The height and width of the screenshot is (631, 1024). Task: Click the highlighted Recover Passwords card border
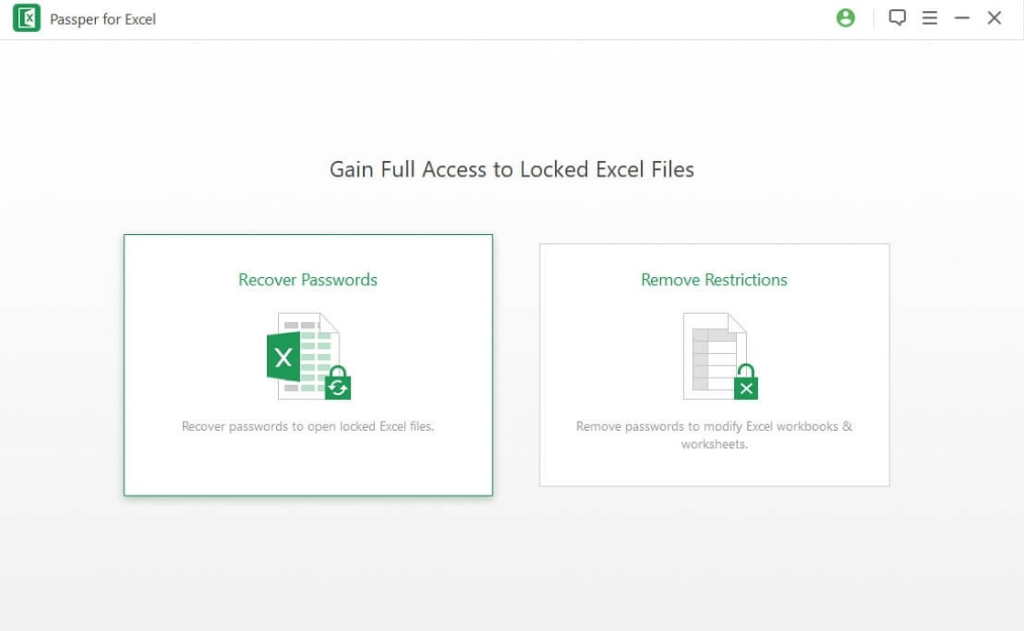[307, 237]
